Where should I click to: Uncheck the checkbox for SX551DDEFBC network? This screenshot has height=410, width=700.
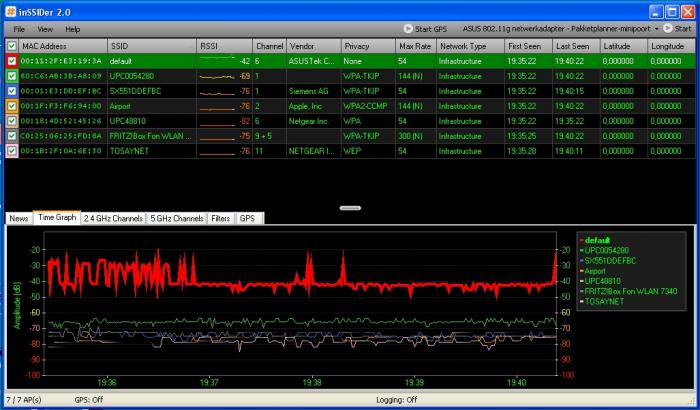point(12,91)
